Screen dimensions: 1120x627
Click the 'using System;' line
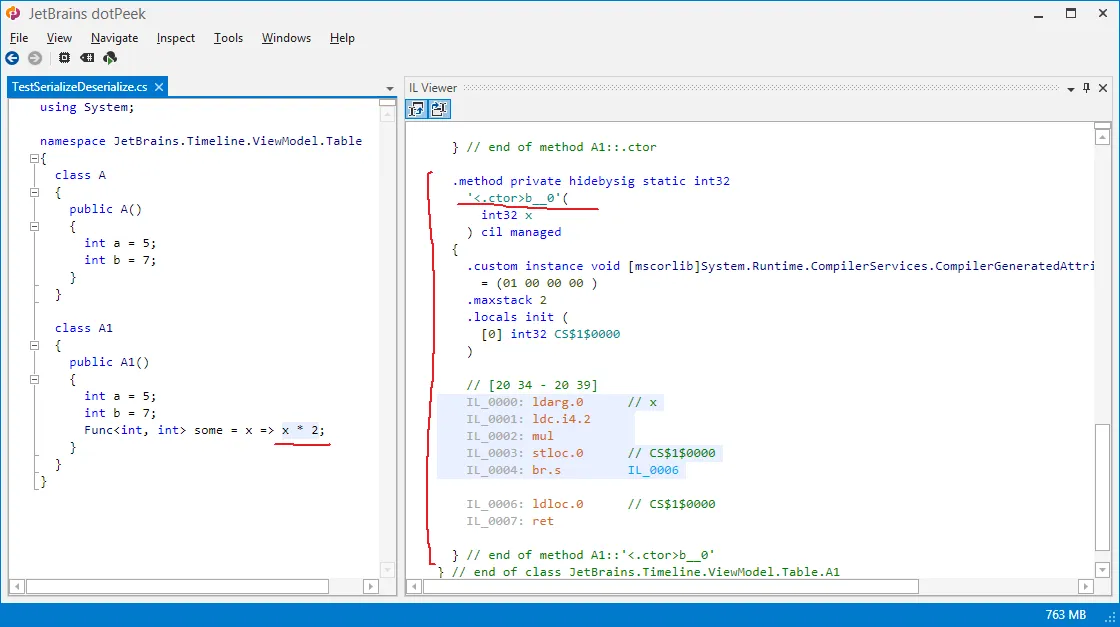pyautogui.click(x=87, y=107)
